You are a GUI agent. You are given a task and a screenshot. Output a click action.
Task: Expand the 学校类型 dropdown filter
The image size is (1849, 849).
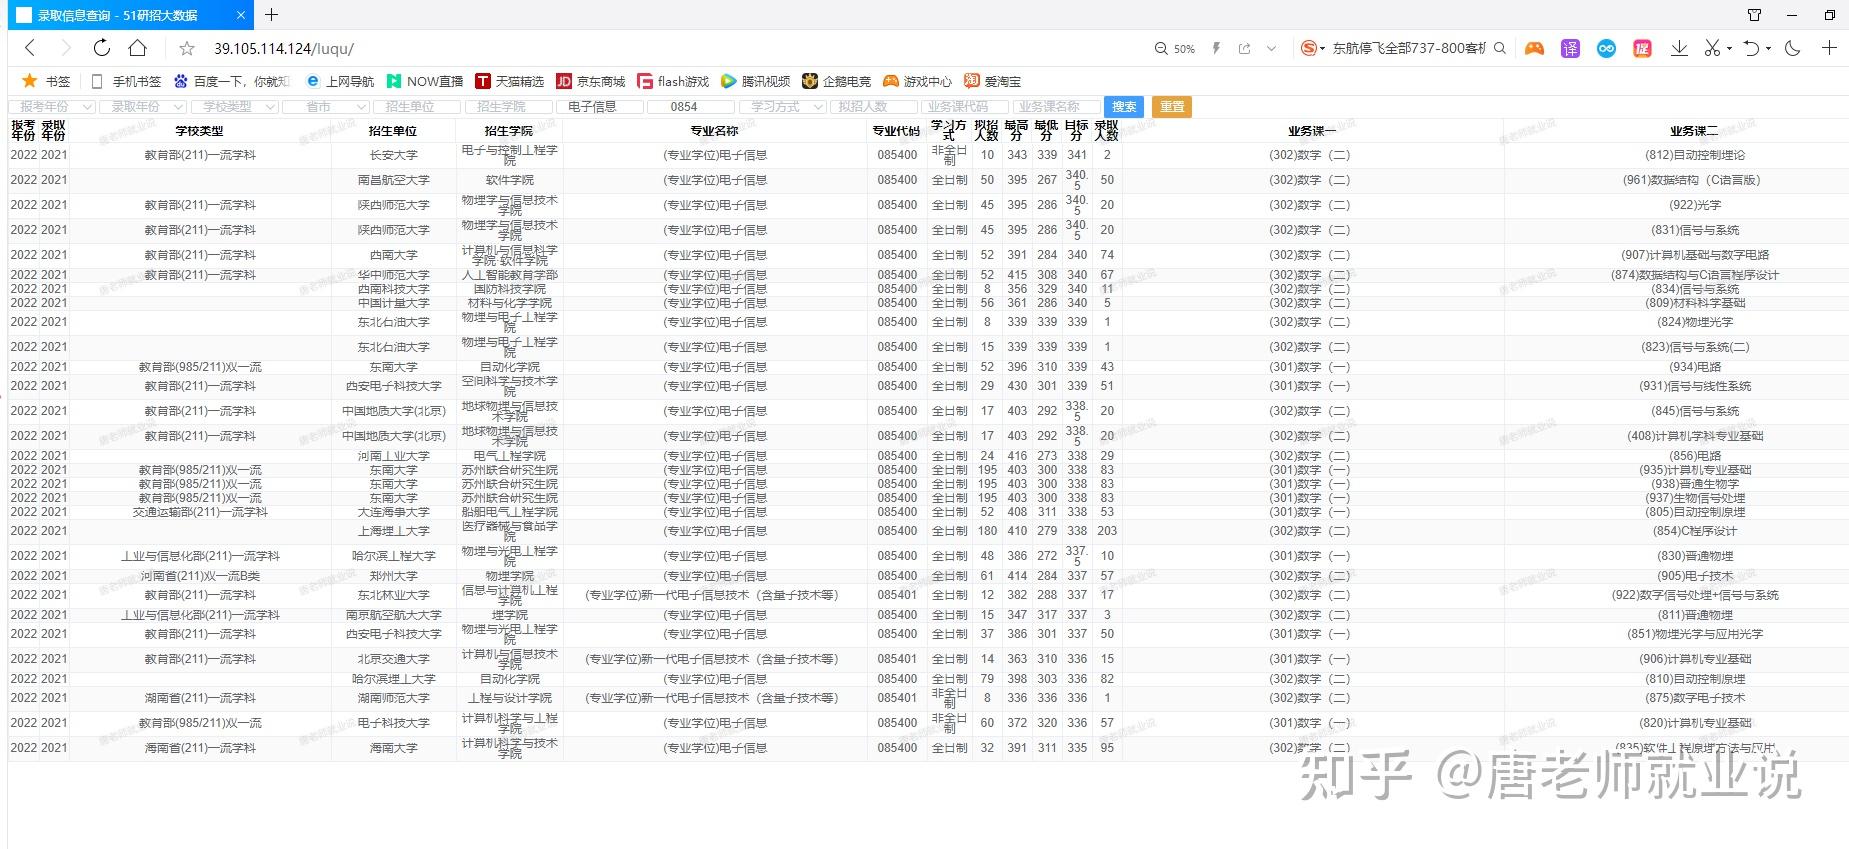[234, 107]
